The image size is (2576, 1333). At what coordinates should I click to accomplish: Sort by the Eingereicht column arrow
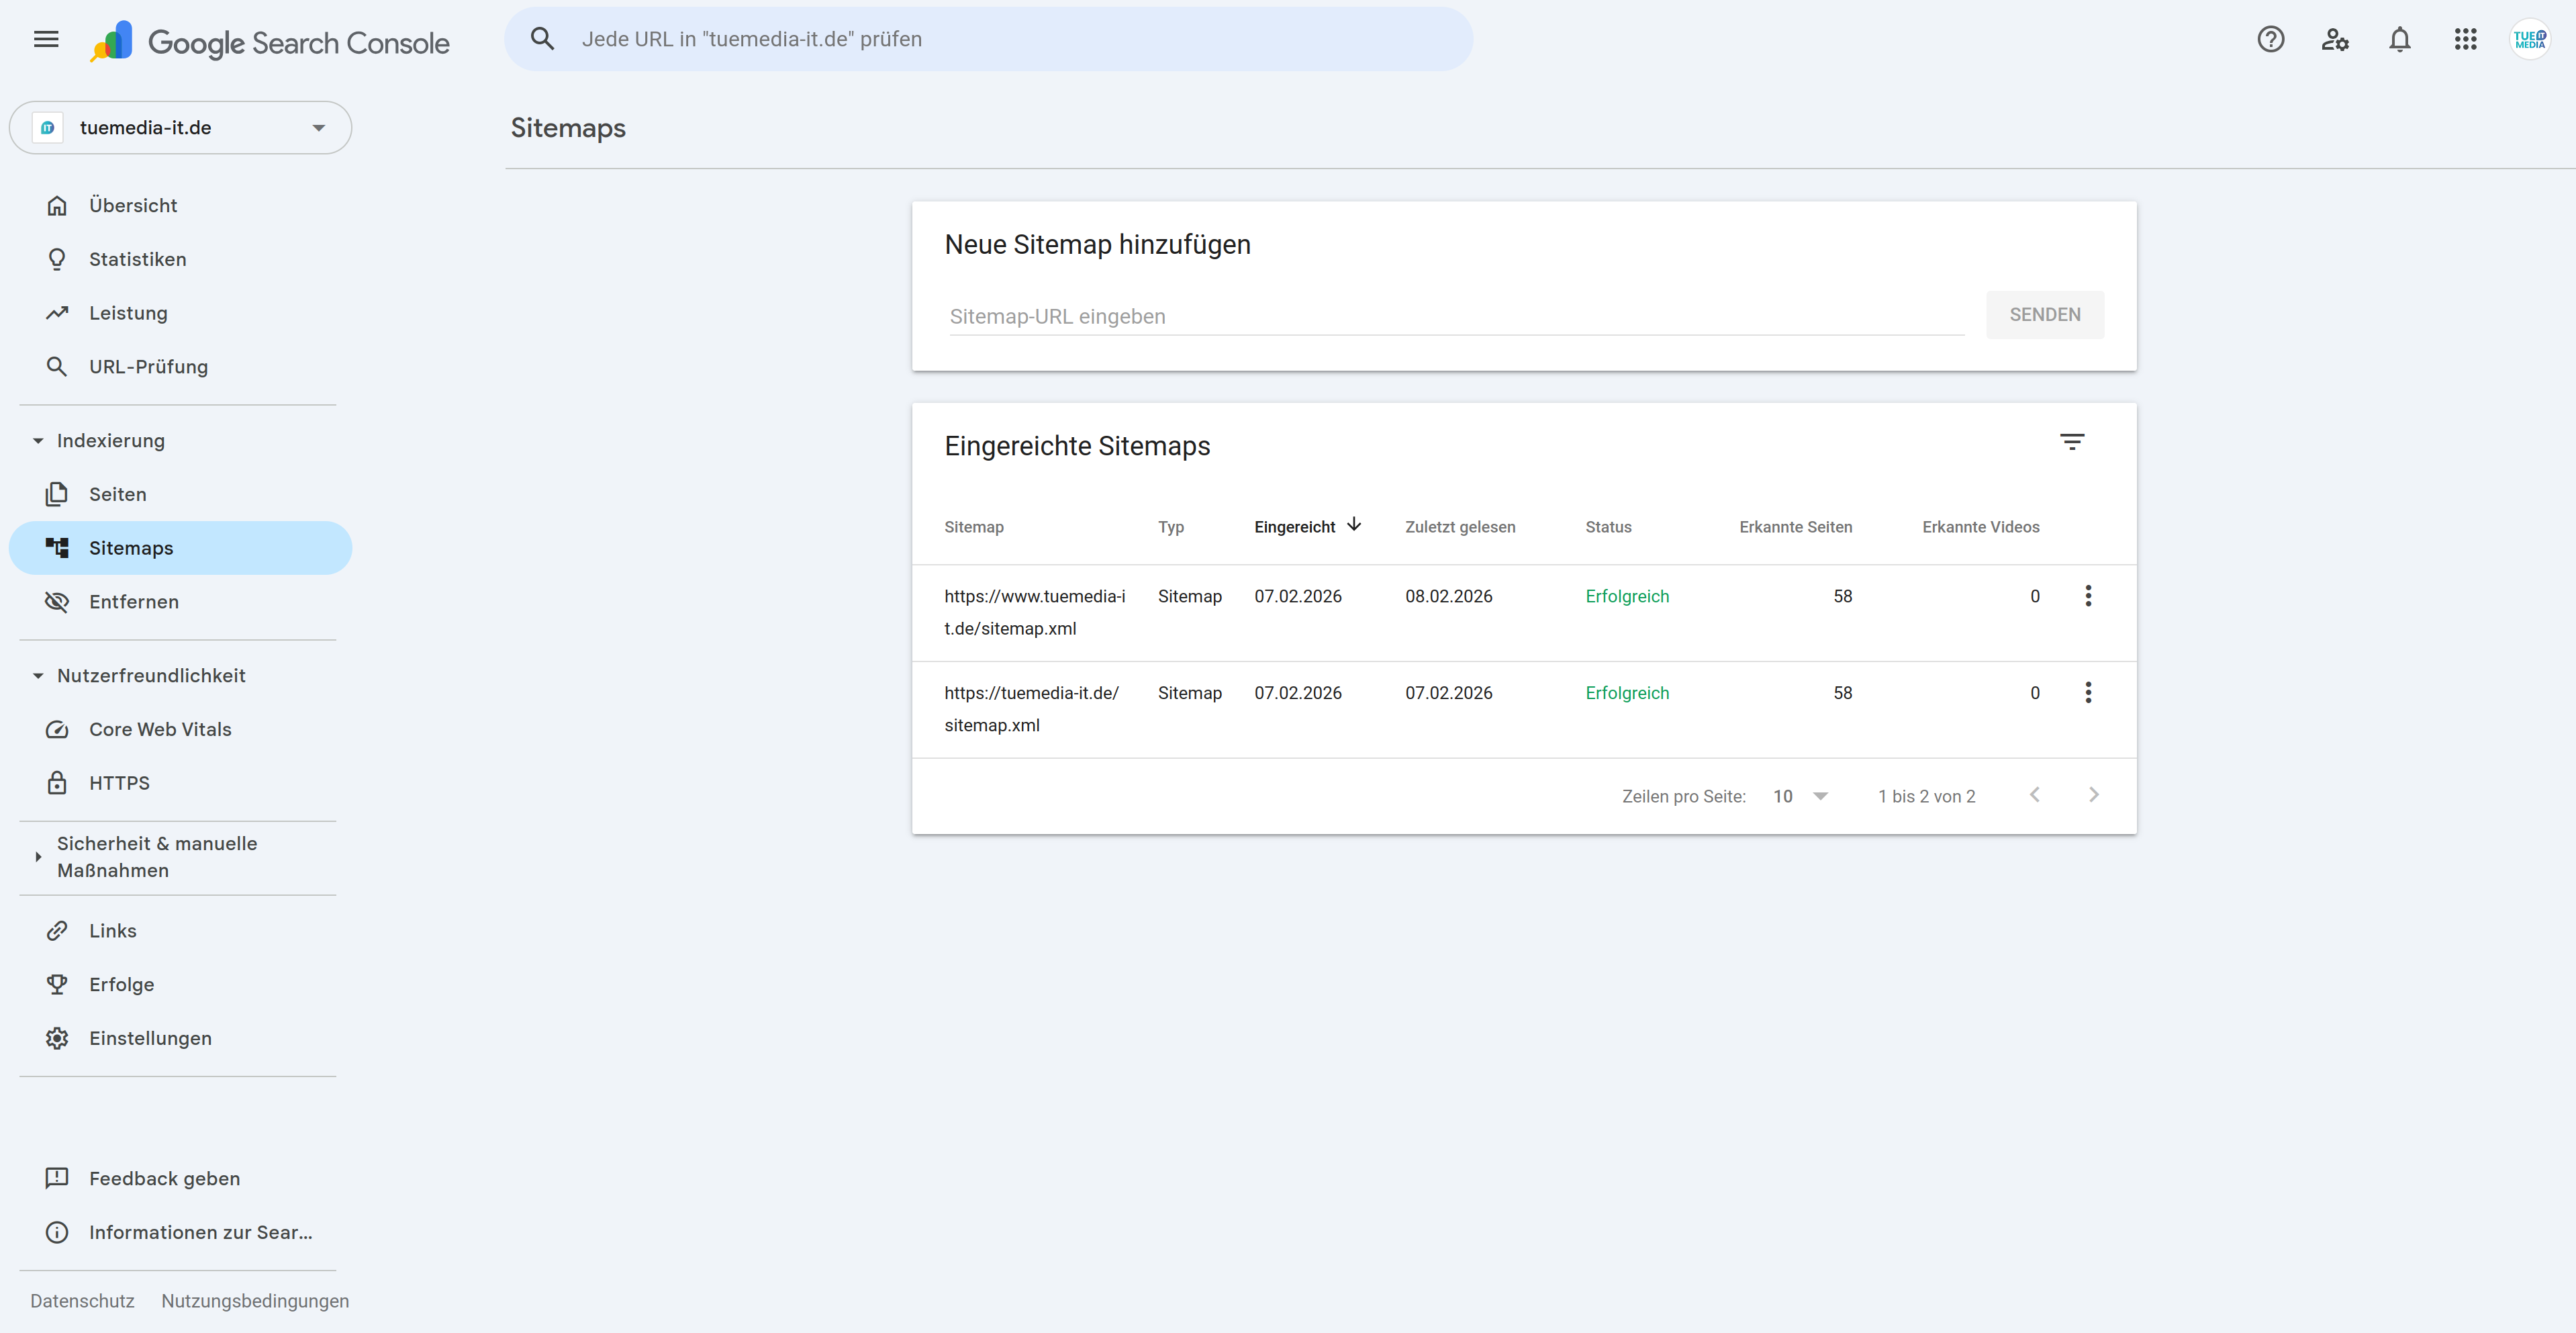click(1354, 525)
